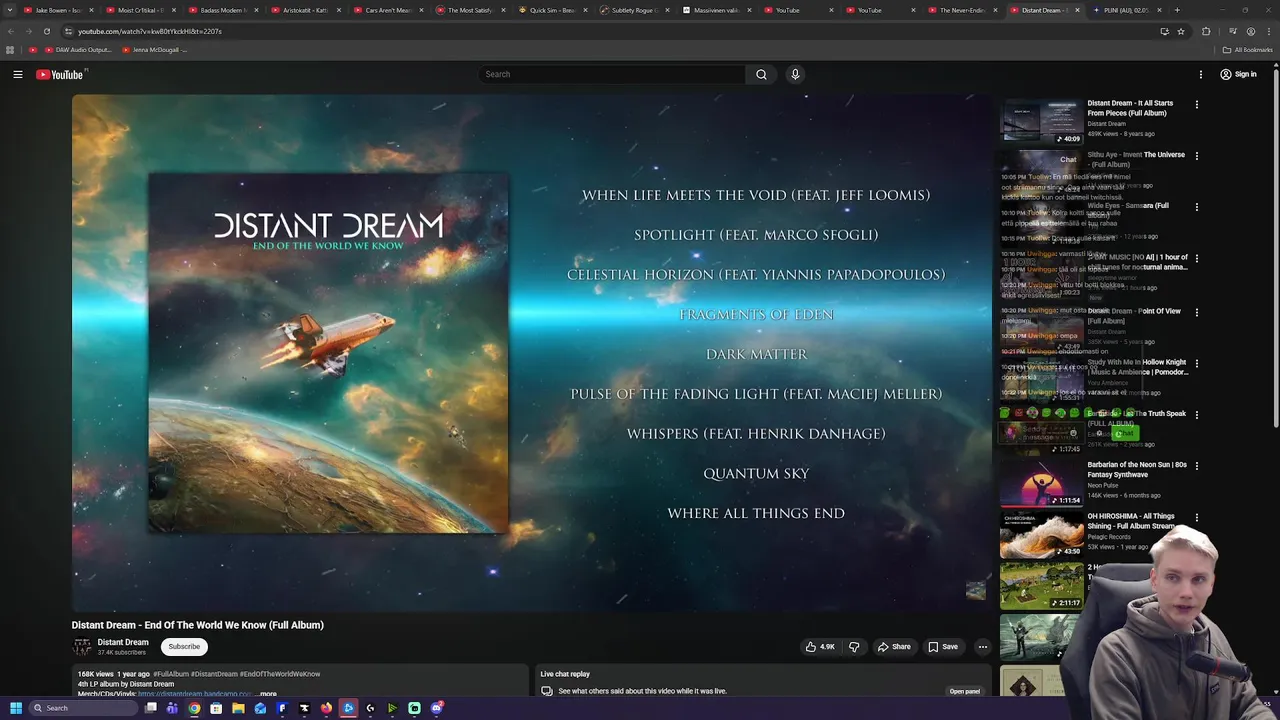Open Microsoft Store from the taskbar
This screenshot has width=1280, height=720.
216,708
